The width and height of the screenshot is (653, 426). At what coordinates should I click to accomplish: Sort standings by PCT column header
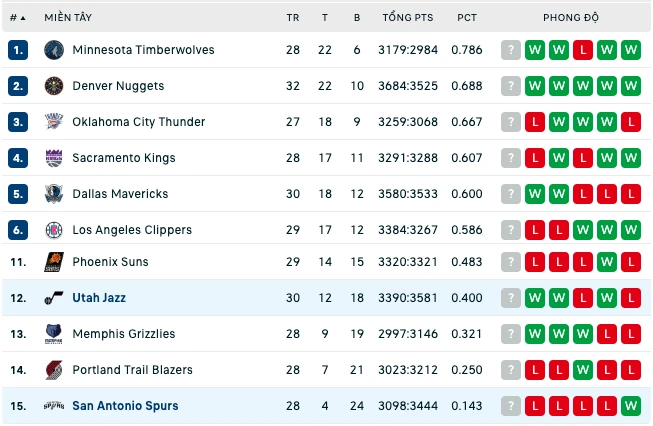click(x=466, y=17)
